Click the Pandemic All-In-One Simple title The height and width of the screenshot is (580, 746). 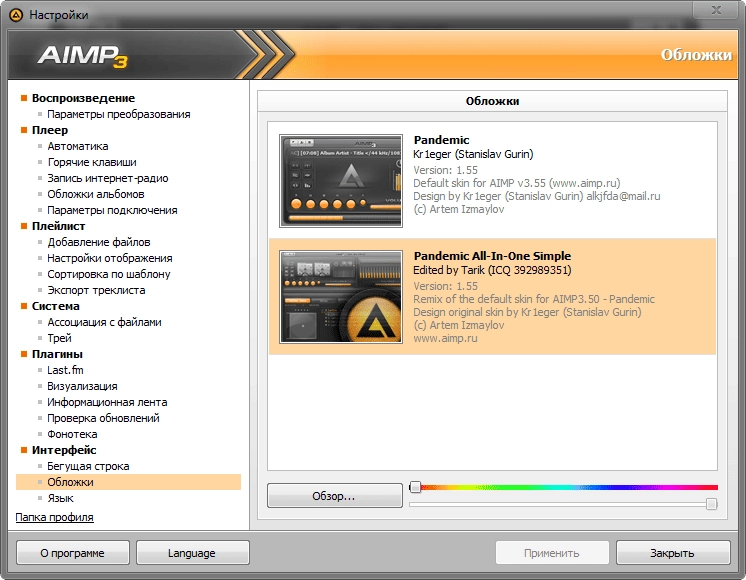(x=492, y=256)
